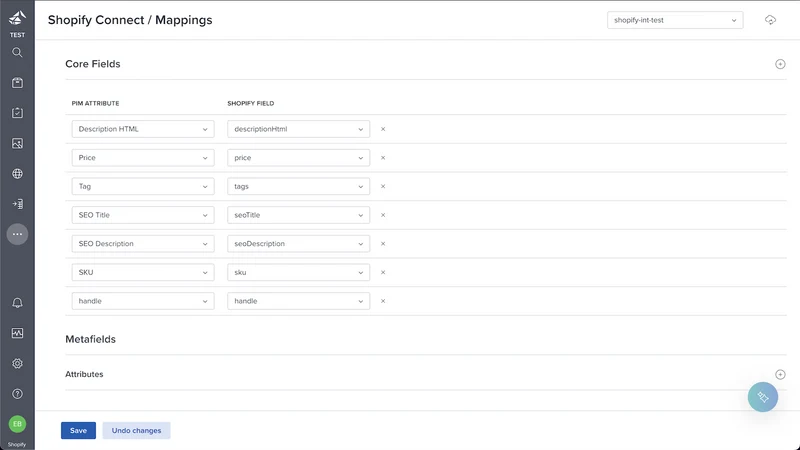Click the cloud sync icon at top right

pyautogui.click(x=770, y=20)
